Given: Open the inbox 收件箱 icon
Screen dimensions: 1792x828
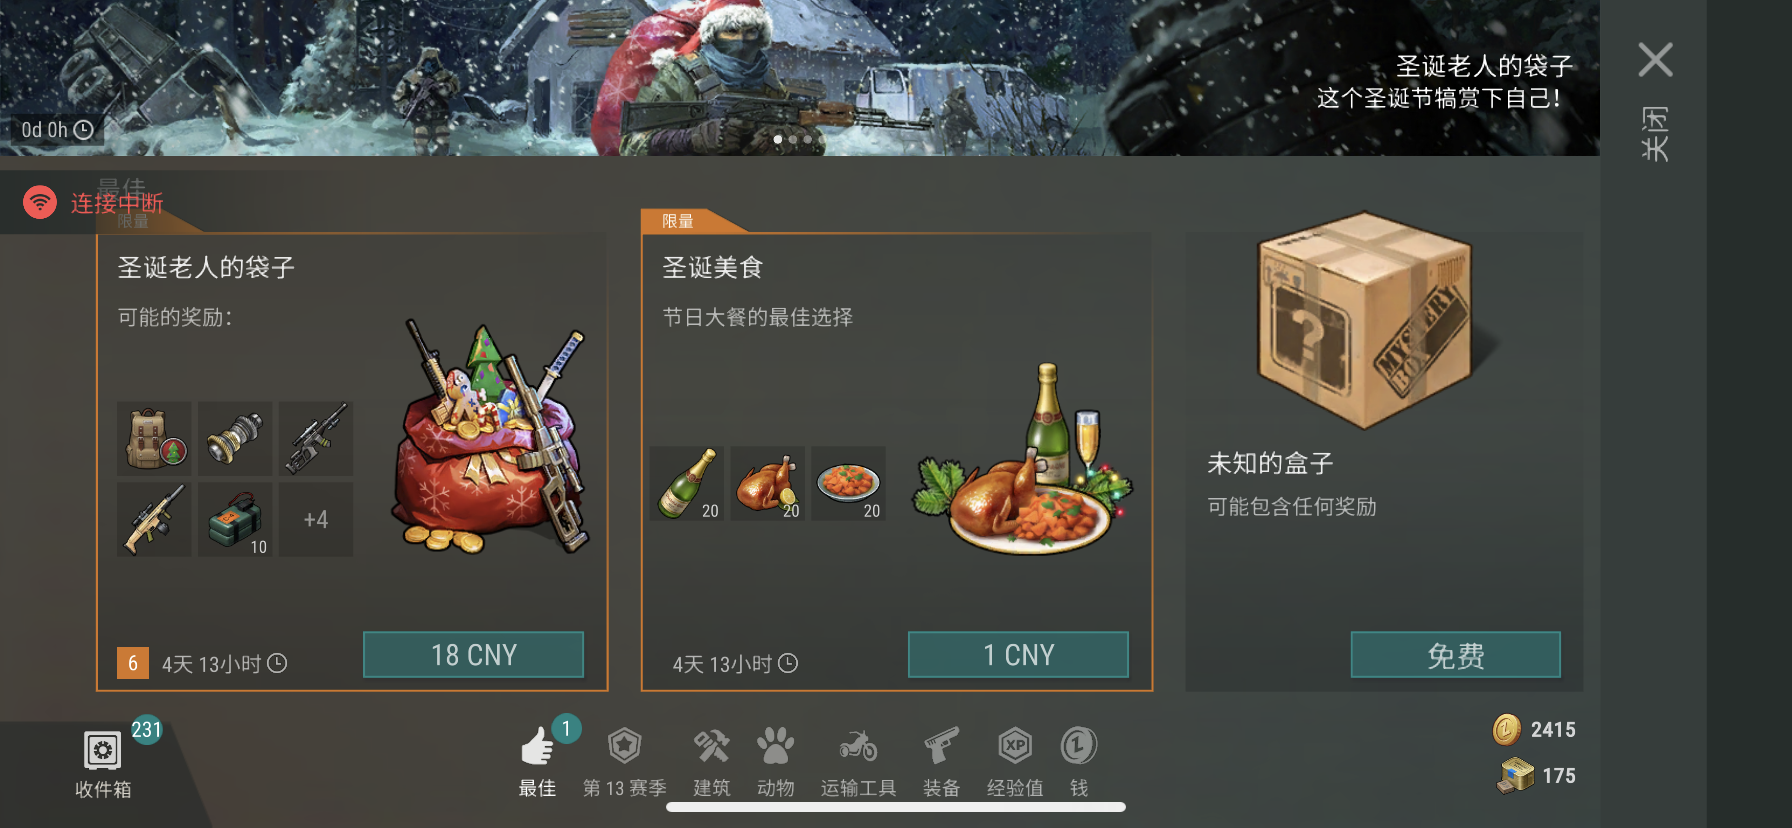Looking at the screenshot, I should [x=103, y=763].
